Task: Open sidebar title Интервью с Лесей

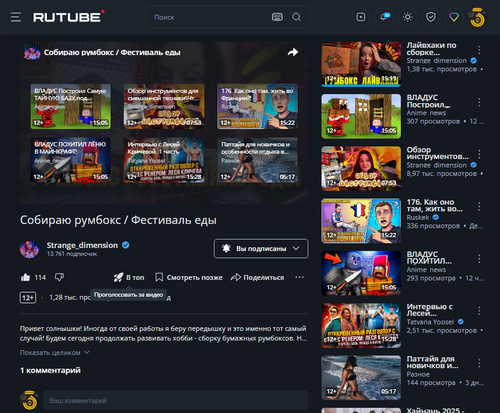Action: pos(430,310)
